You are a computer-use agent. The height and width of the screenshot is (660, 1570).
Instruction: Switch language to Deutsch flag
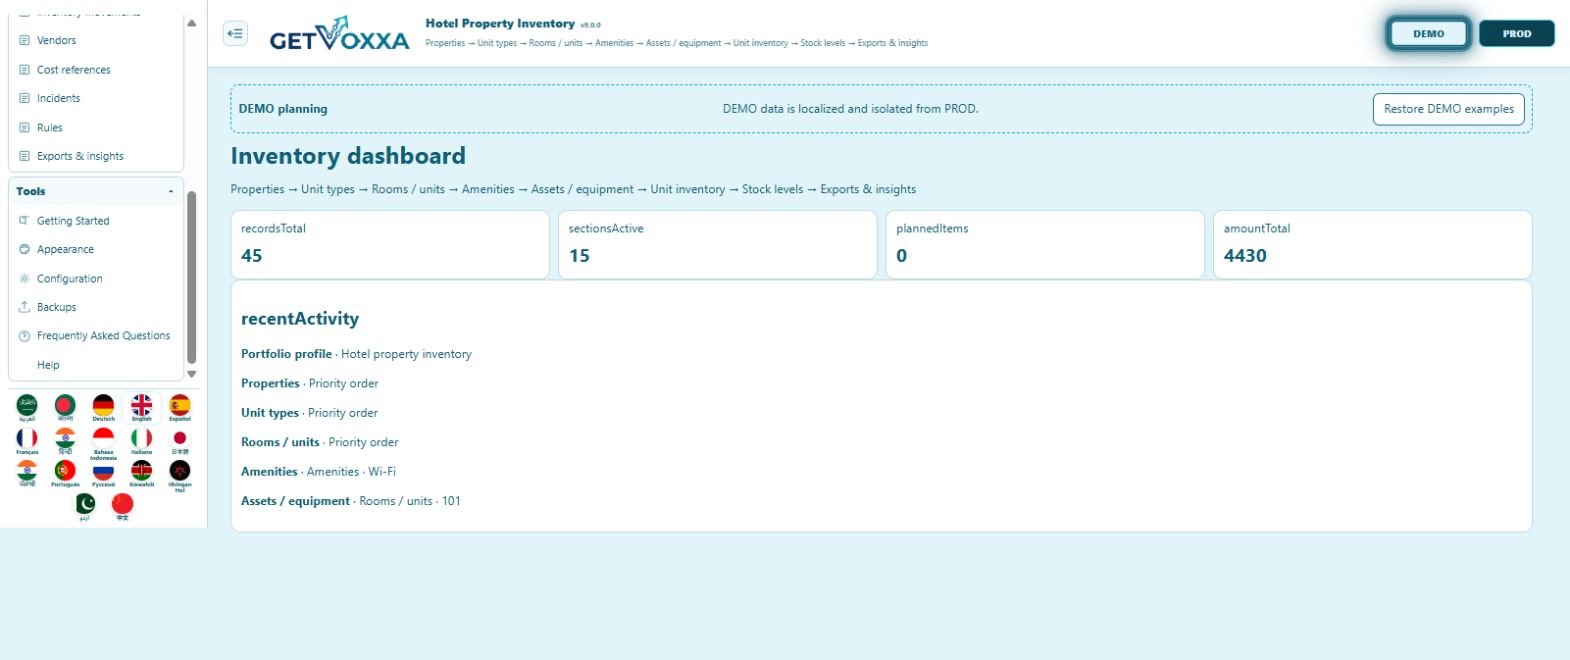(103, 406)
